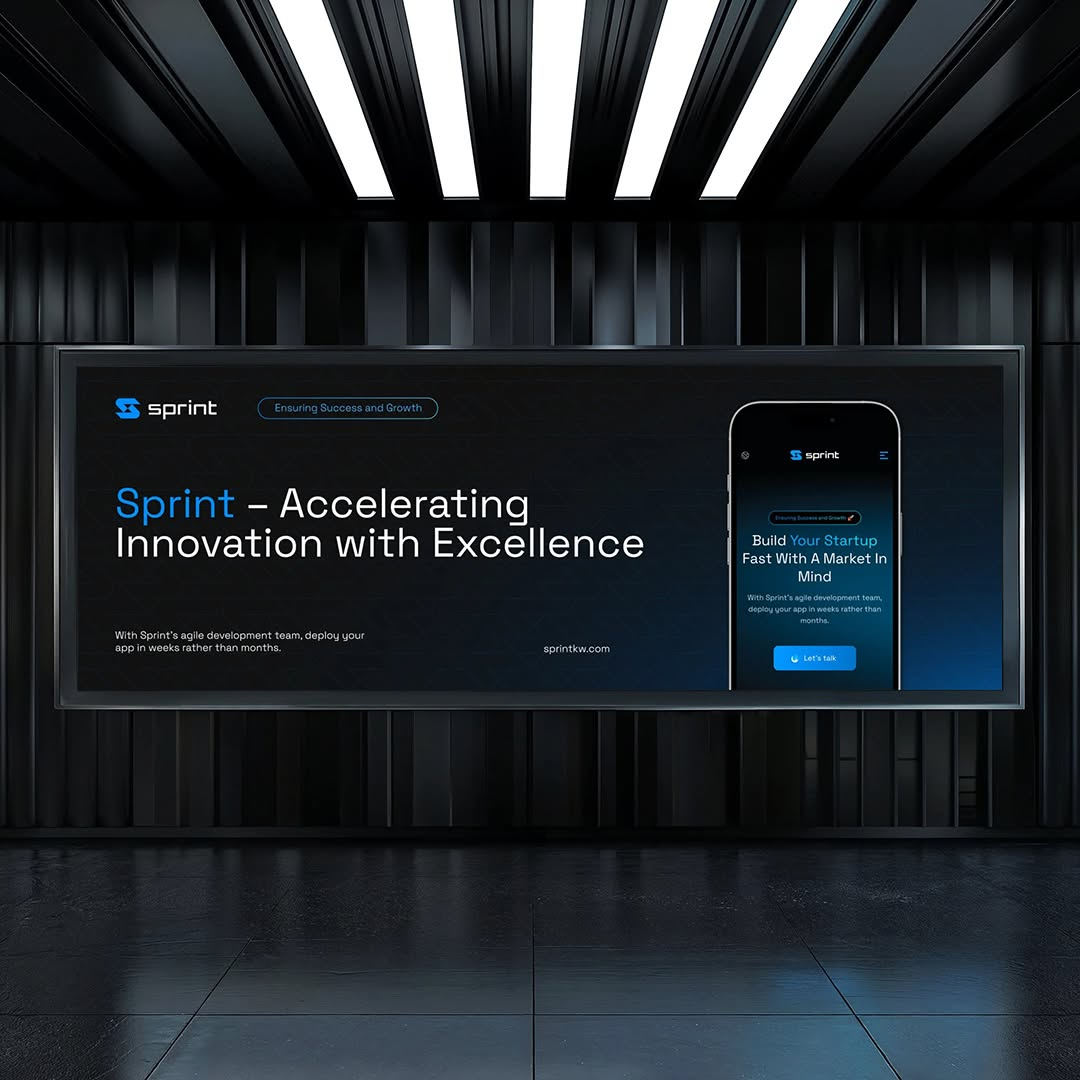
Task: Click the 'Ensuring Success and Growth' billboard badge
Action: 348,408
